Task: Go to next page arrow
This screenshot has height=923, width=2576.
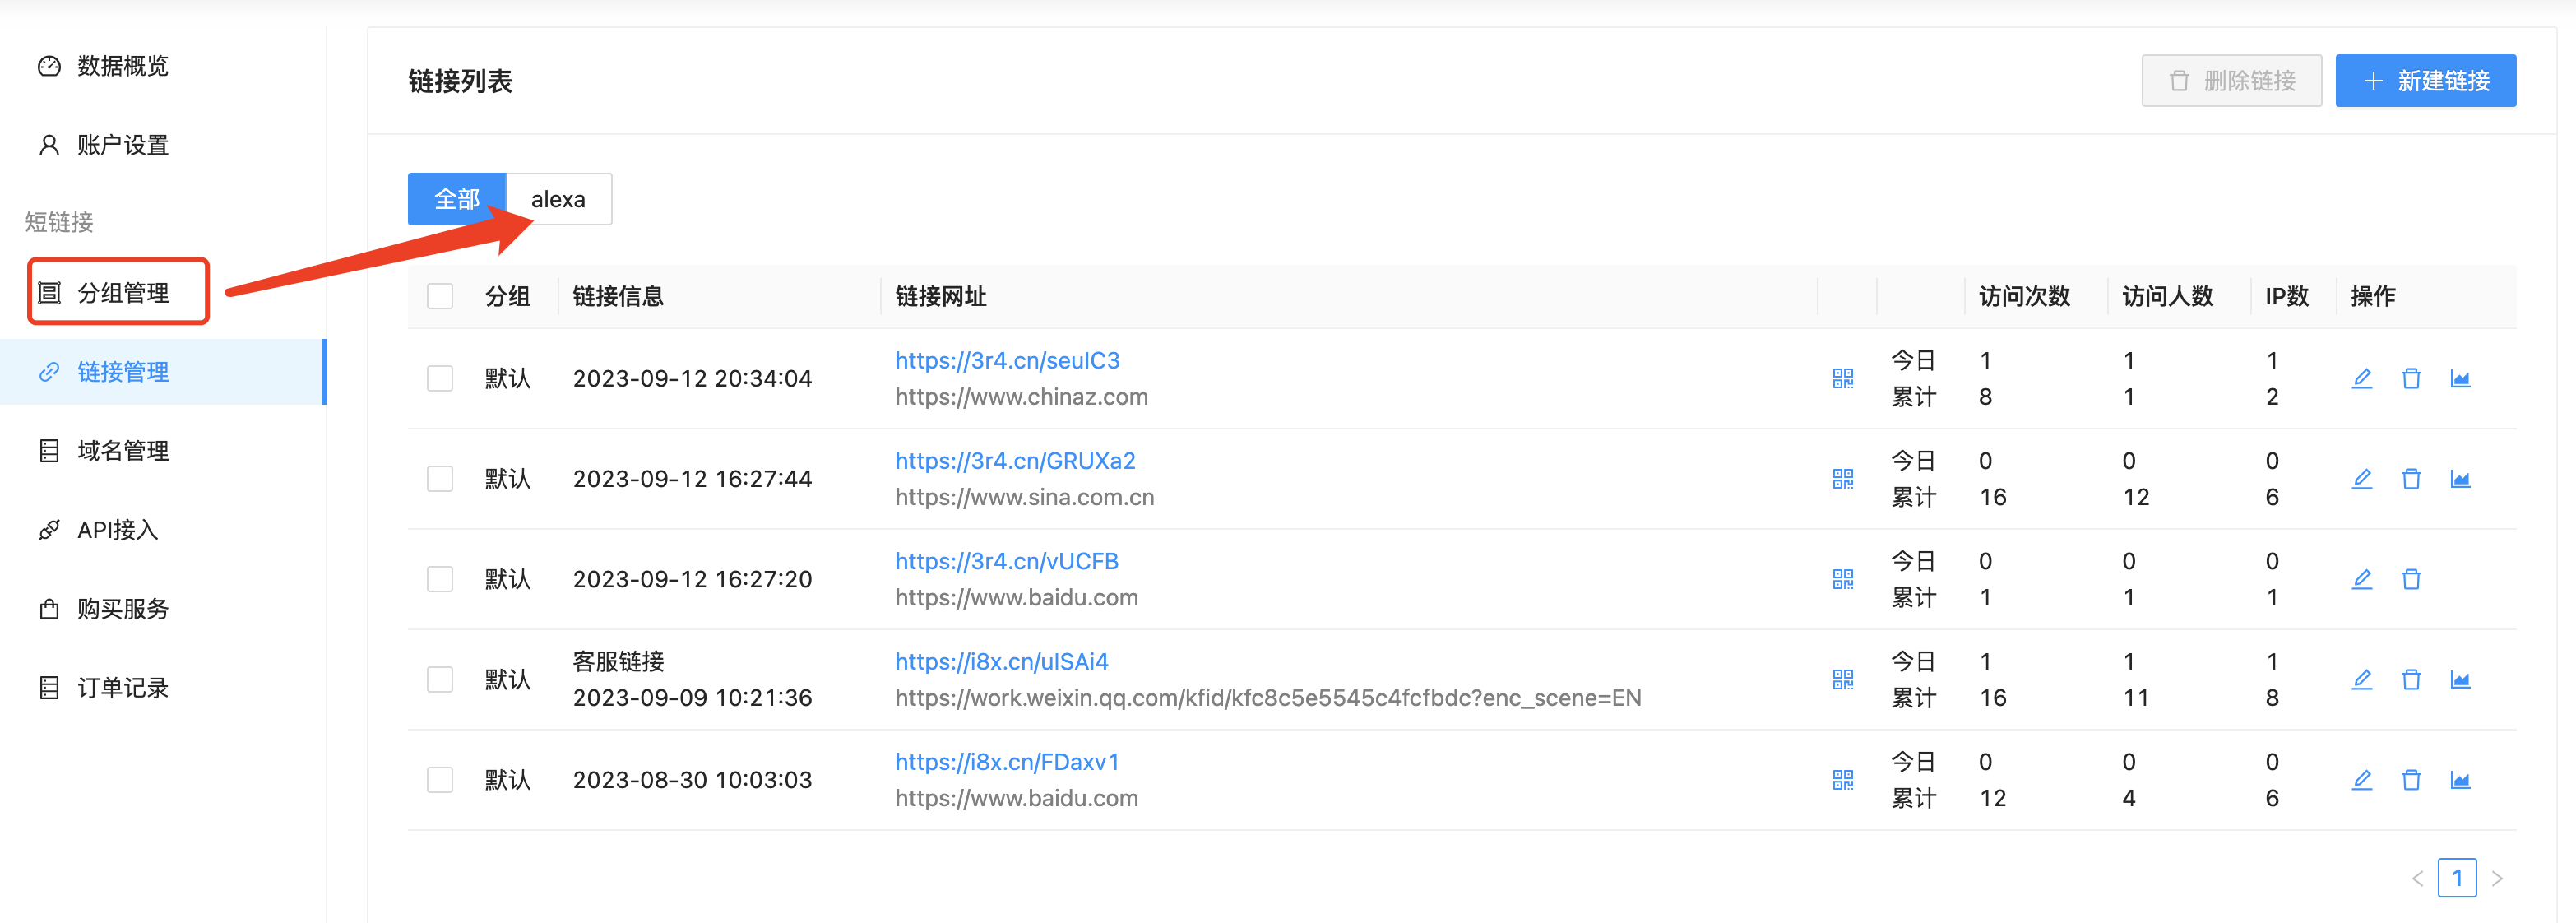Action: click(x=2497, y=878)
